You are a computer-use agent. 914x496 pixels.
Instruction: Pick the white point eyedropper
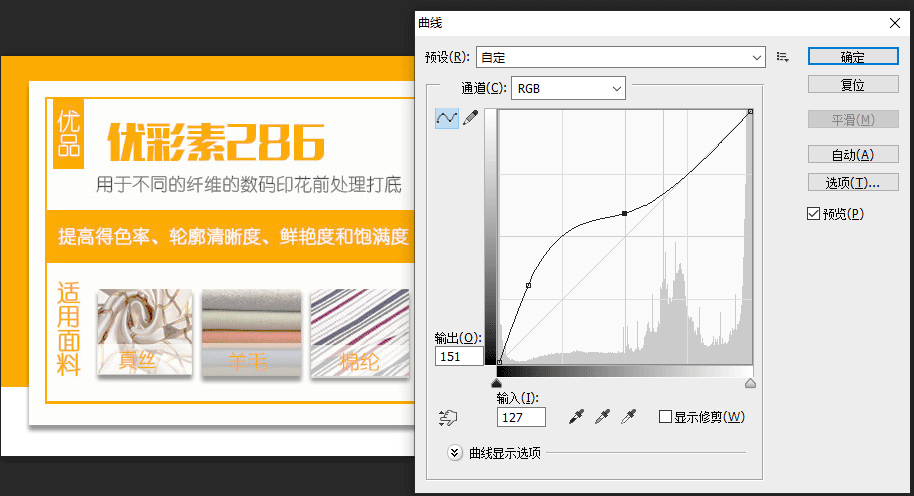click(629, 417)
